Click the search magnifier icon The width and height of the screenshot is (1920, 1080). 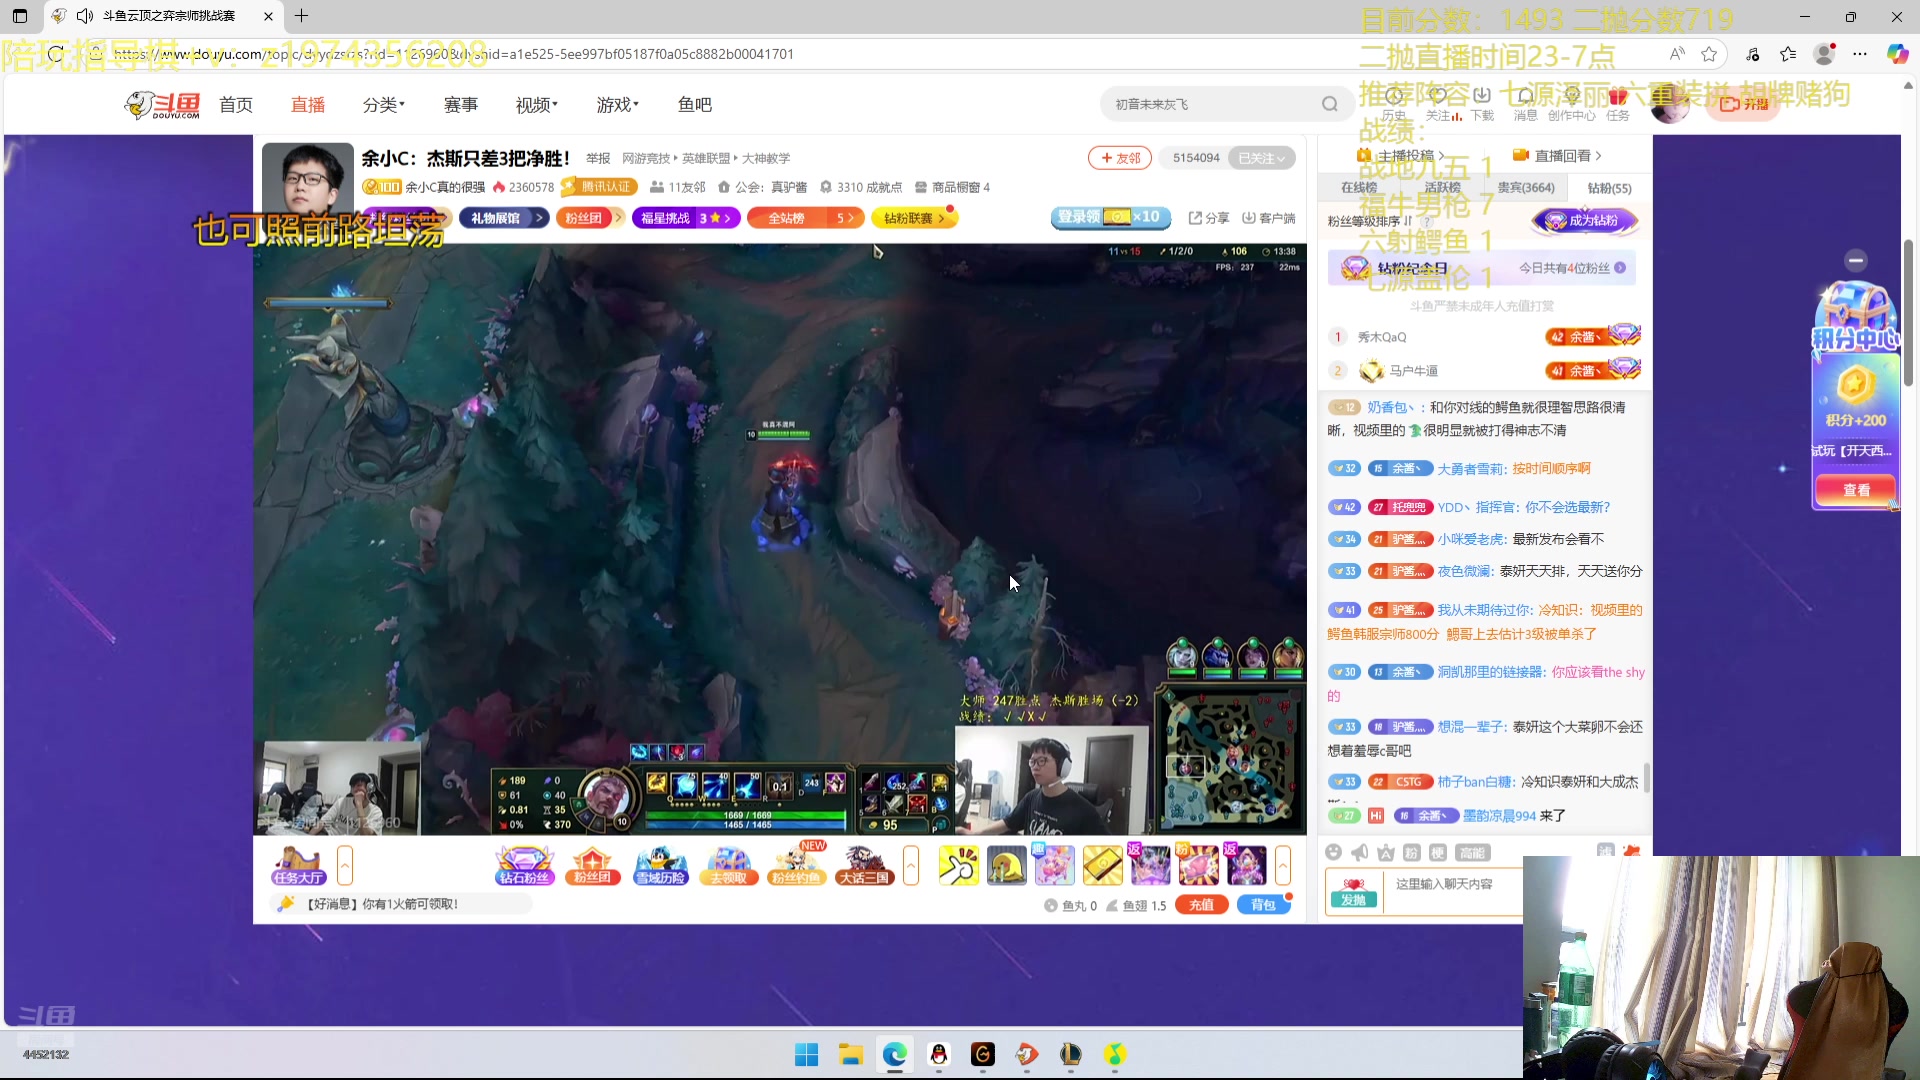pos(1329,104)
